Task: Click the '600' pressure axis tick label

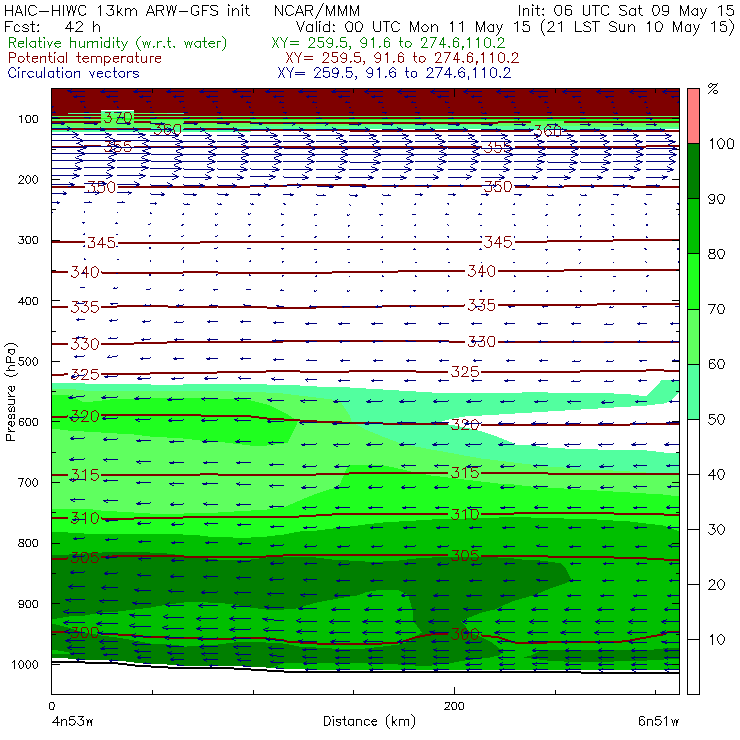Action: 28,422
